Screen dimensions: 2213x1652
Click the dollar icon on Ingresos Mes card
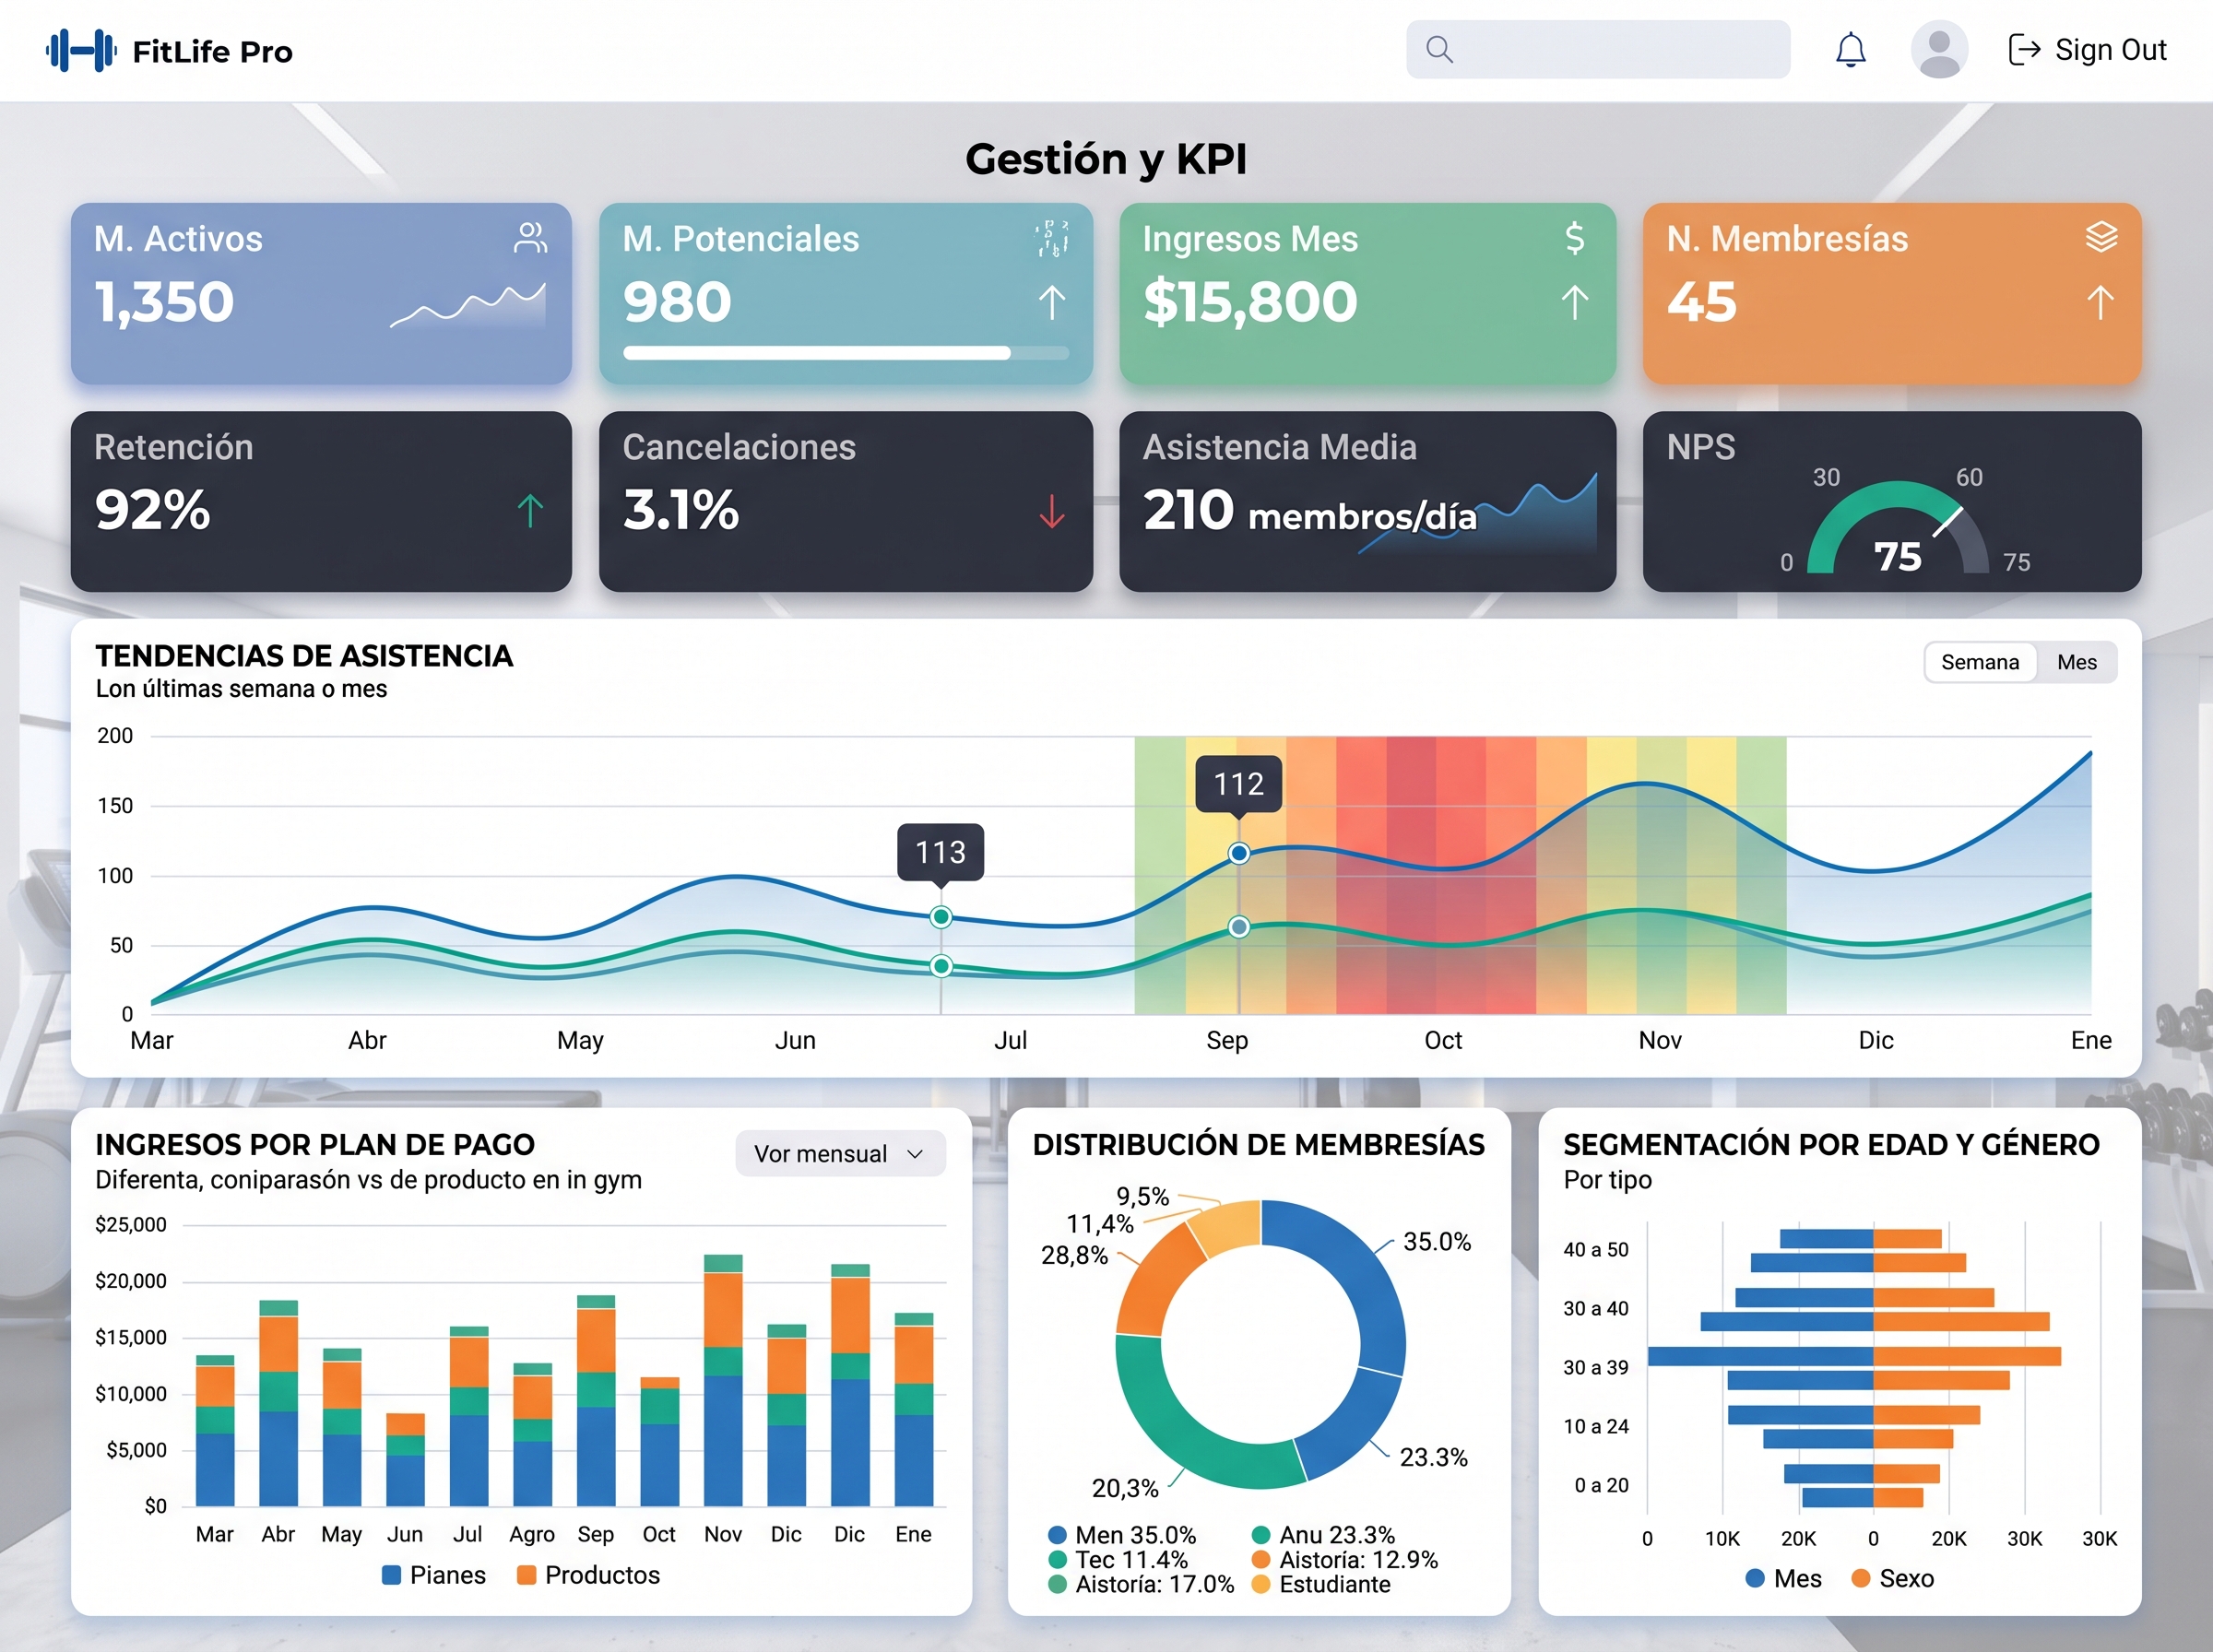tap(1574, 238)
